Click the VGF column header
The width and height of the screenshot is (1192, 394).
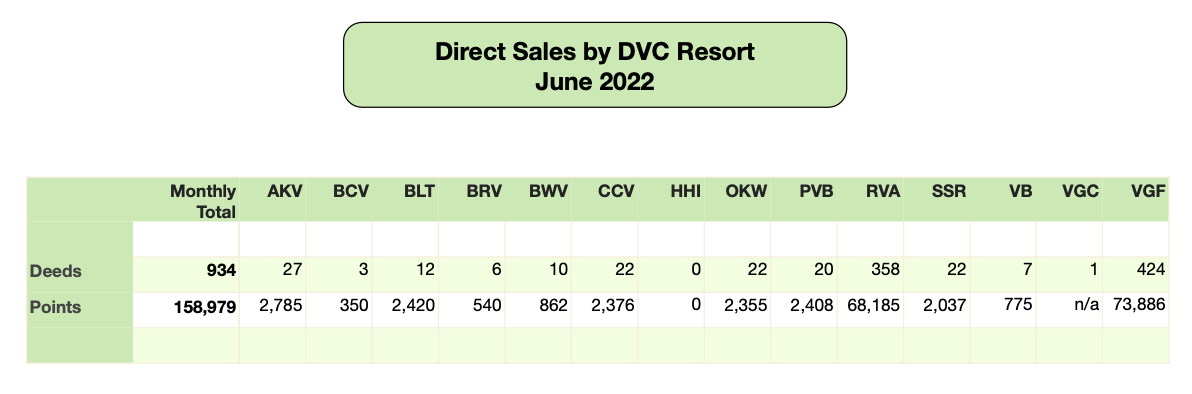click(1147, 190)
